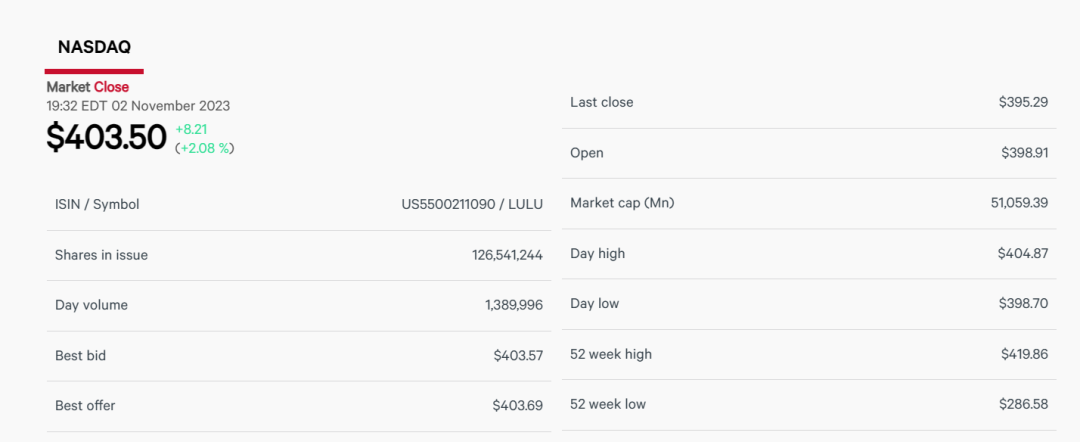Click the Last close value $395.29
This screenshot has width=1080, height=442.
tap(1024, 102)
